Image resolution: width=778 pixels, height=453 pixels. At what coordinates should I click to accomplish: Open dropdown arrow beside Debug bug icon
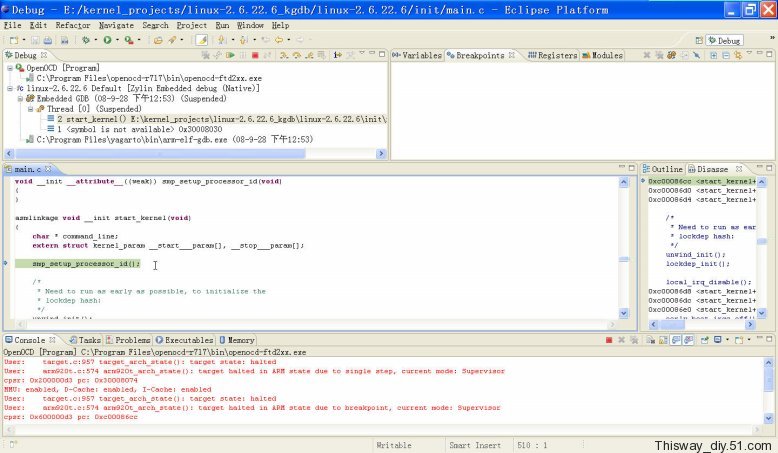(96, 40)
